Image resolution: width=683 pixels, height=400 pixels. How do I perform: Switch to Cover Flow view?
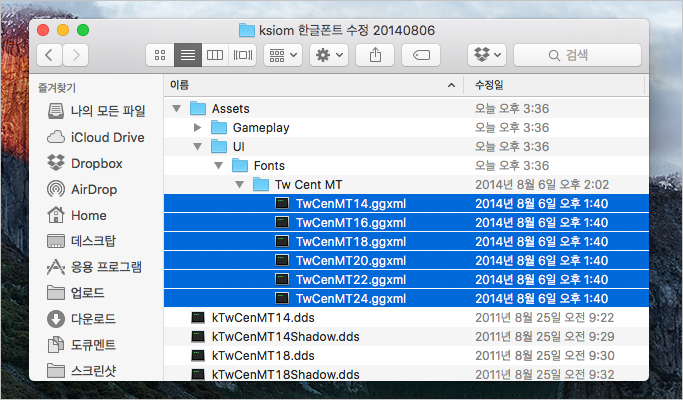coord(243,55)
